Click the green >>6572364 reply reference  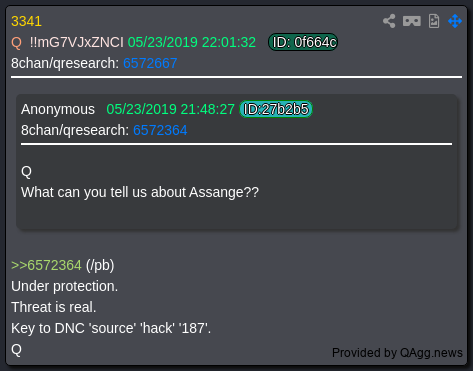click(46, 266)
